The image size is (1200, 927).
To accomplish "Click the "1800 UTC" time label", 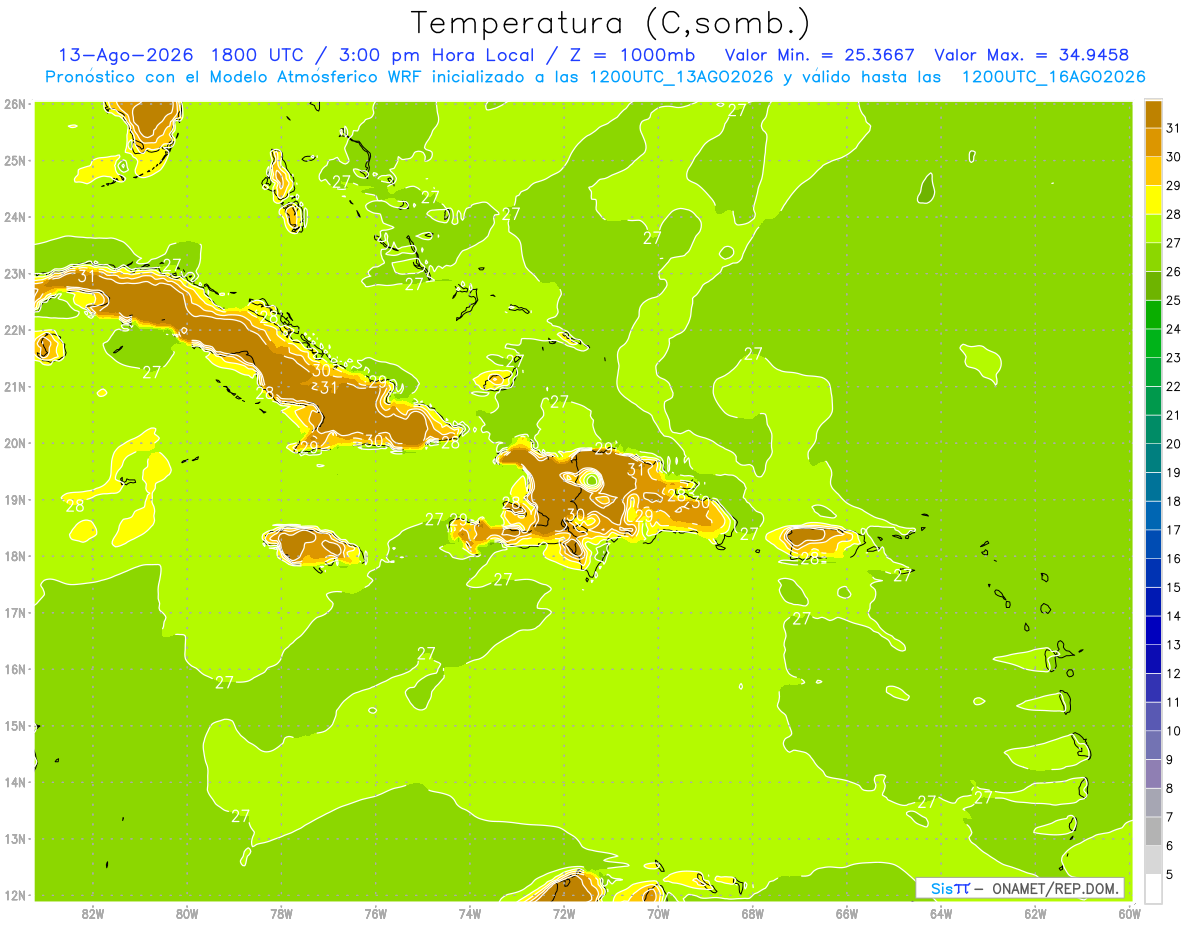I will [x=259, y=55].
